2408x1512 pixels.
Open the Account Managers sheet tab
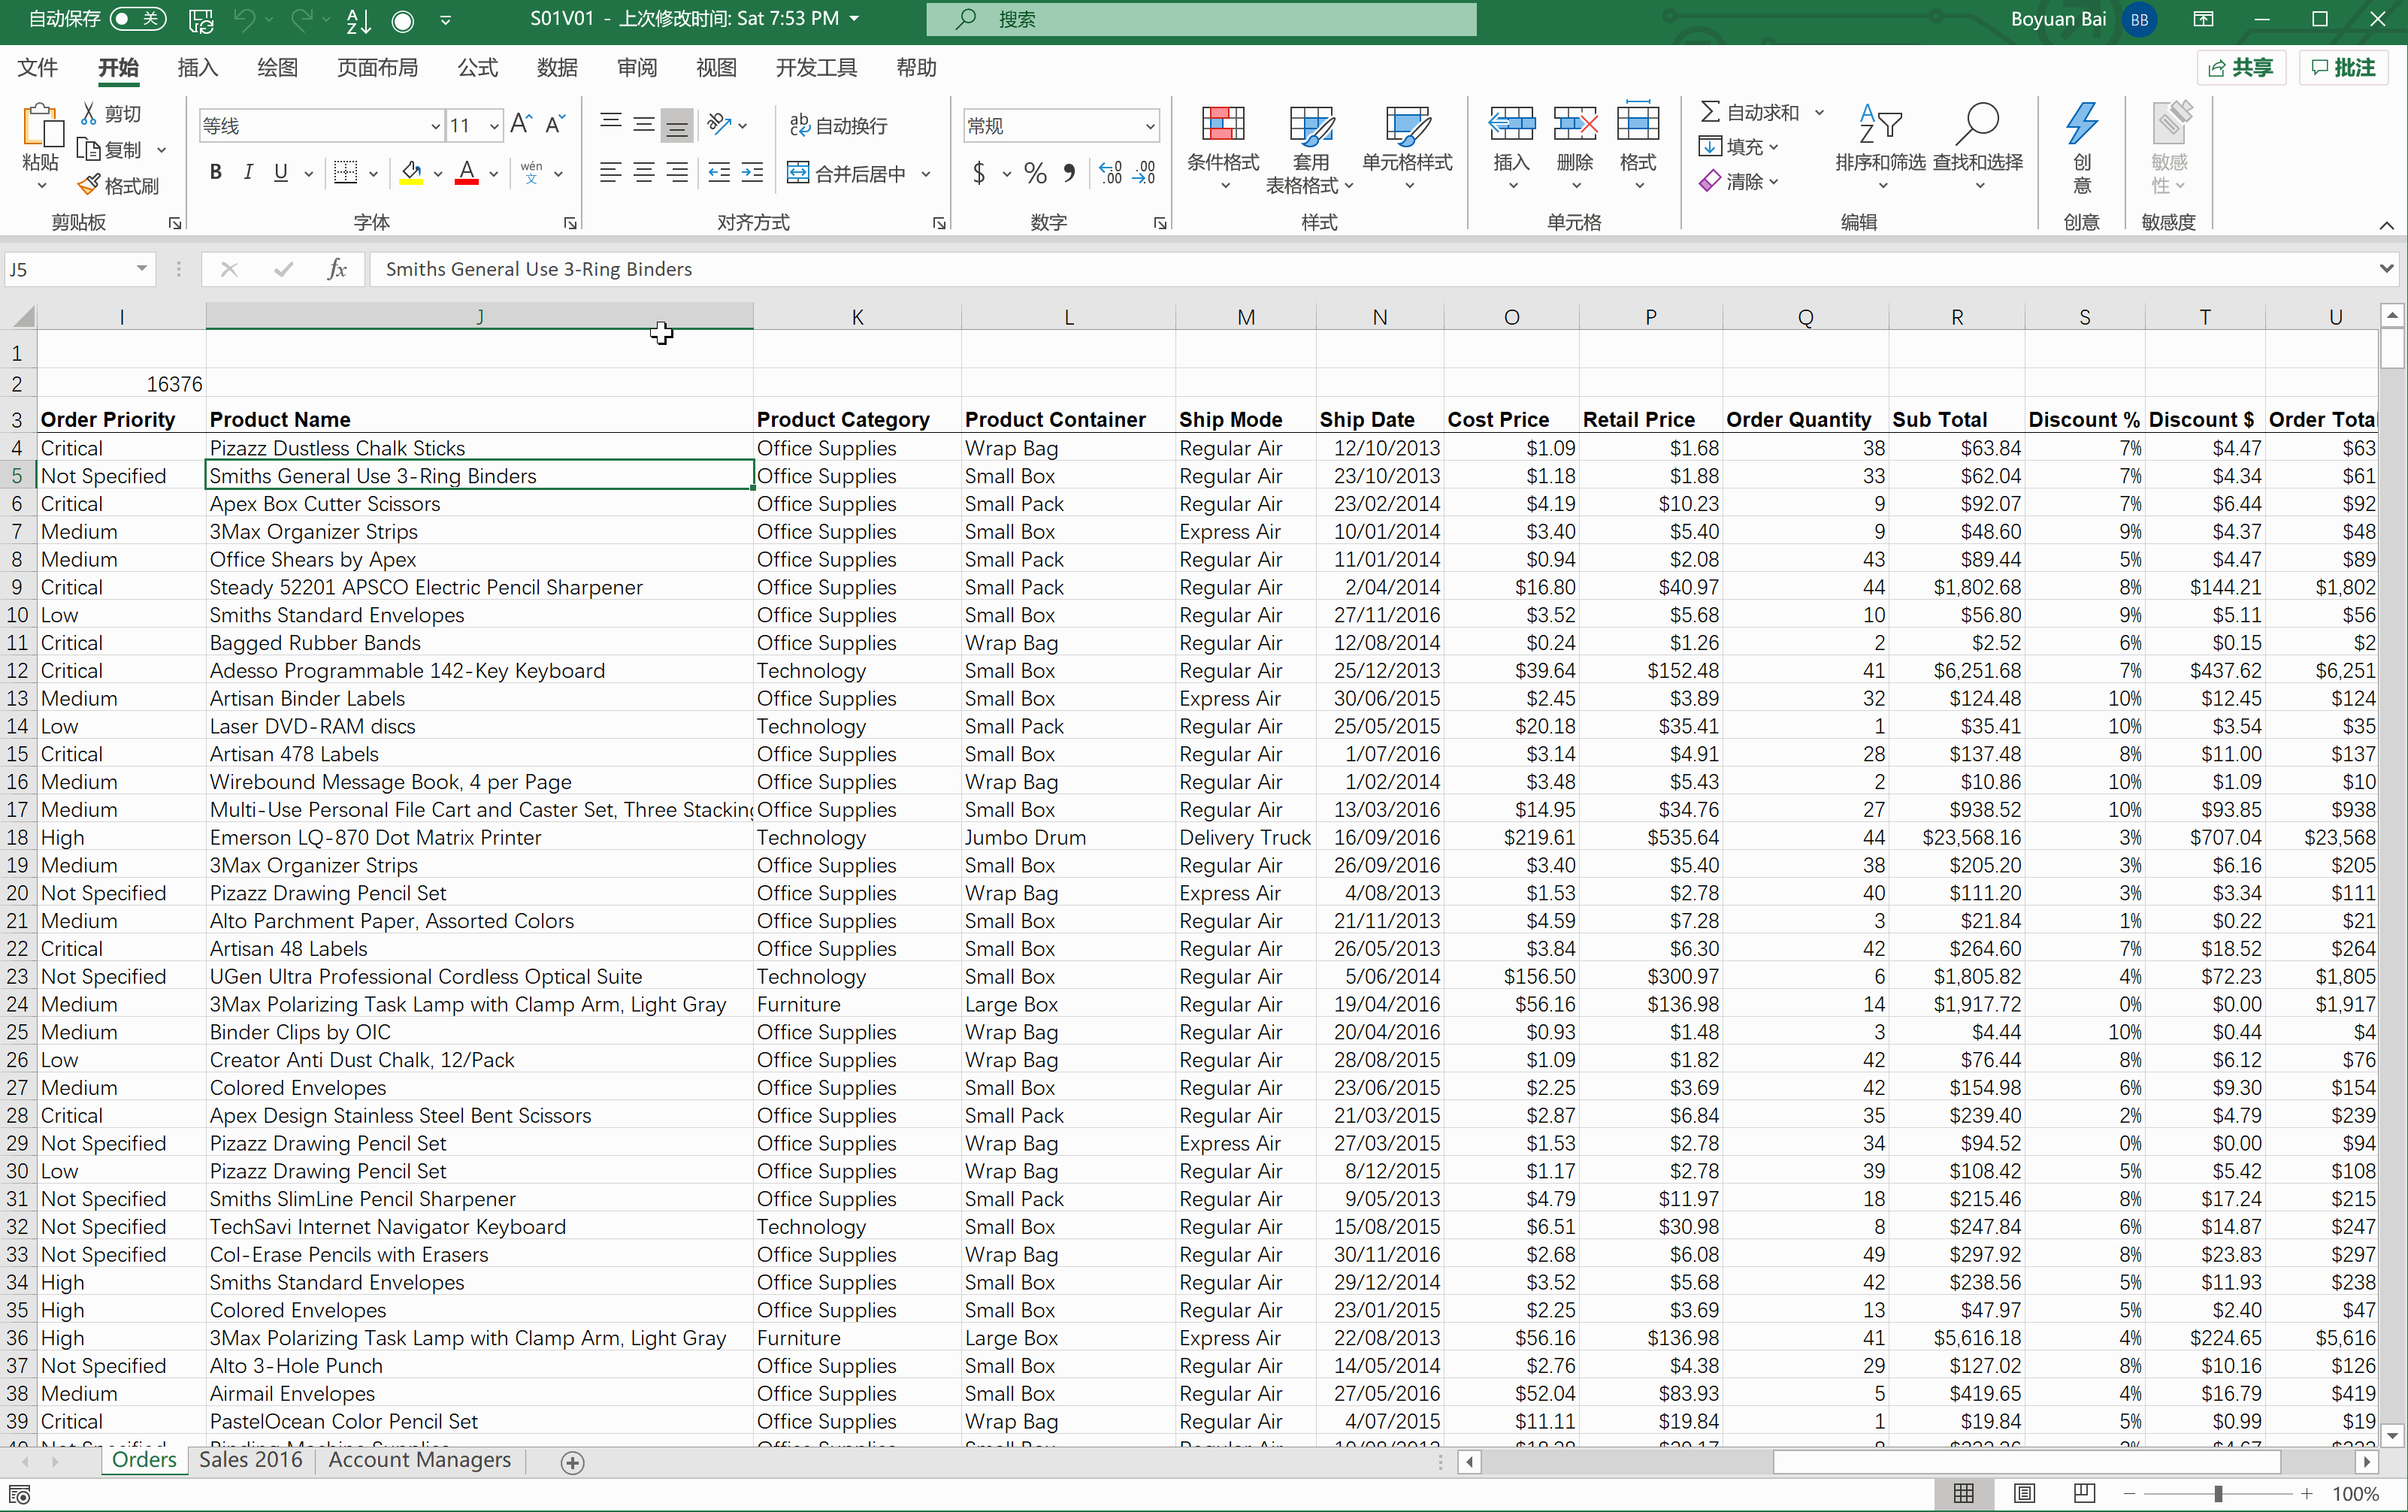coord(420,1460)
